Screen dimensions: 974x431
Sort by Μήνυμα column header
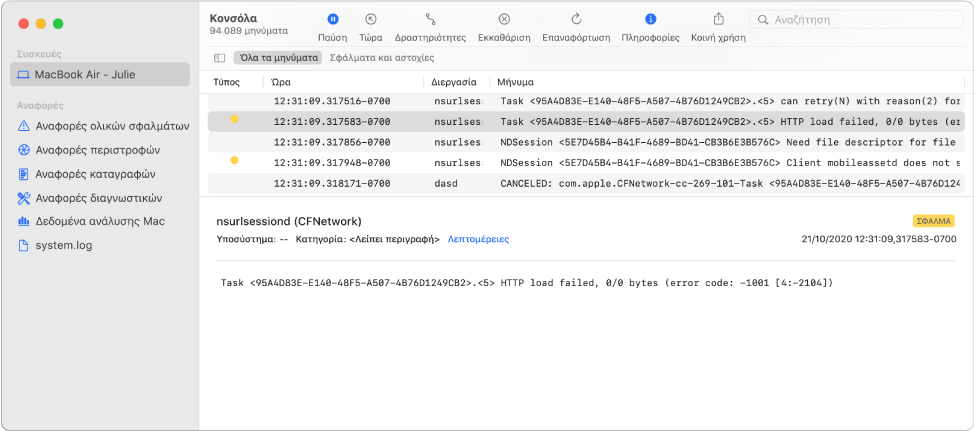[515, 82]
